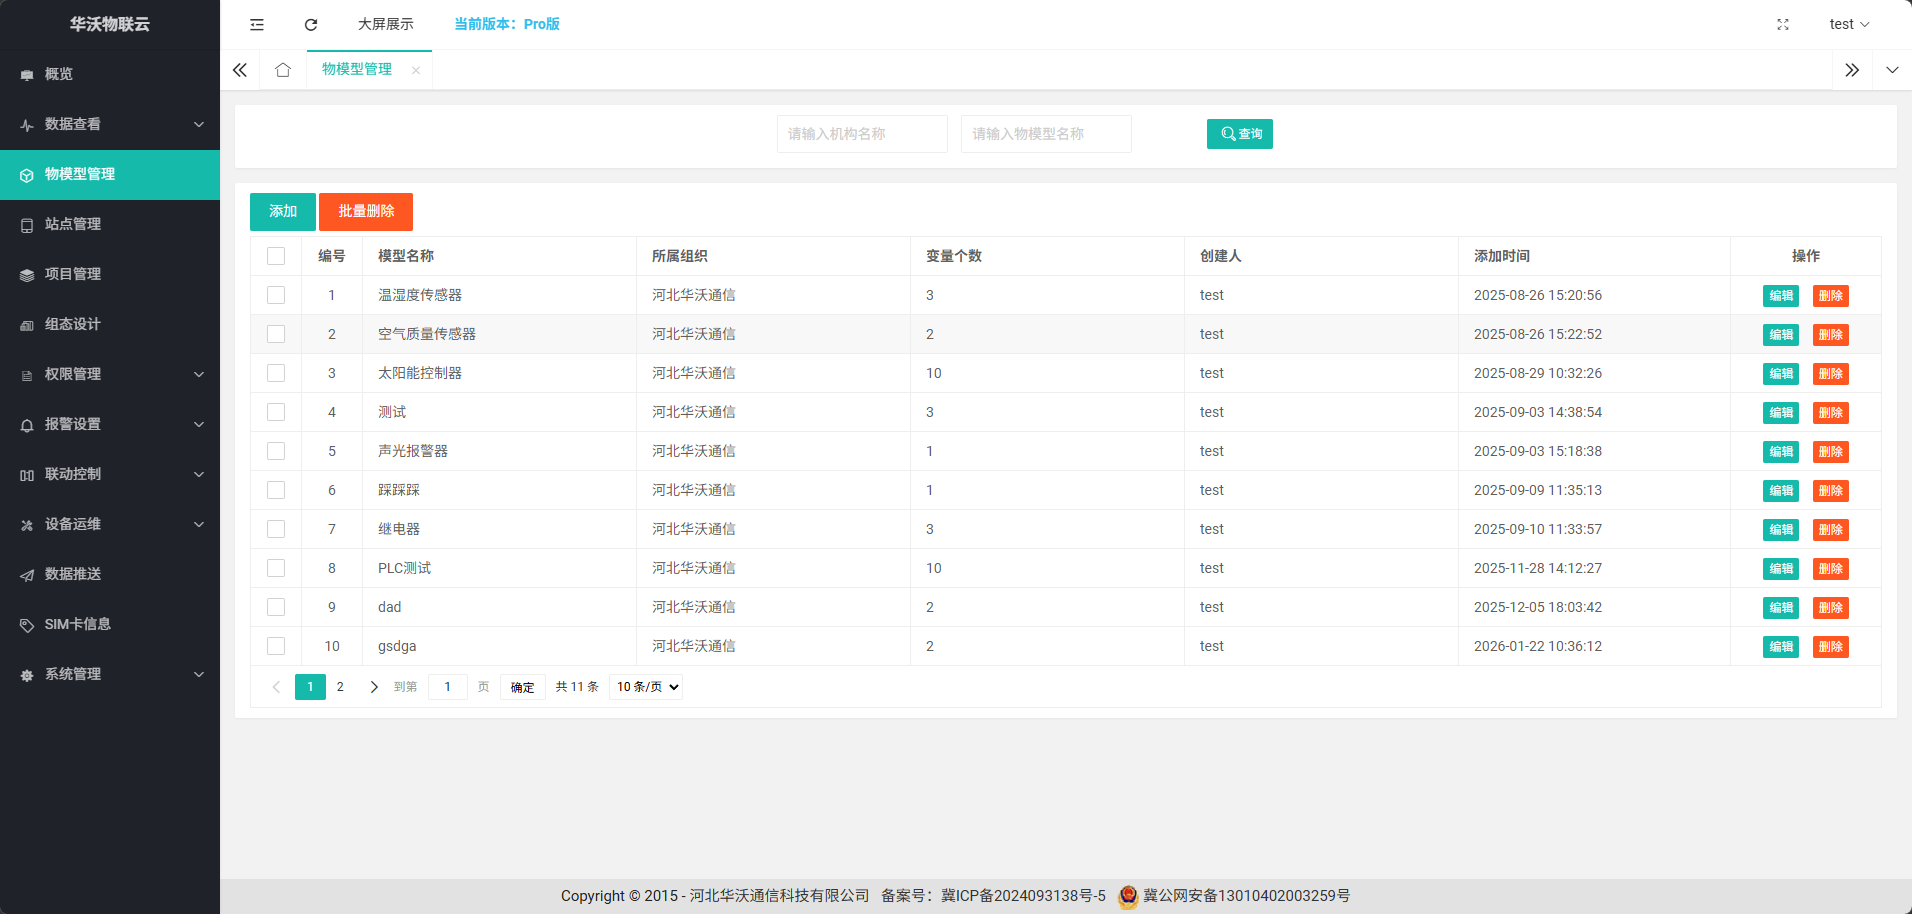1912x914 pixels.
Task: Toggle fullscreen mode icon
Action: (x=1782, y=24)
